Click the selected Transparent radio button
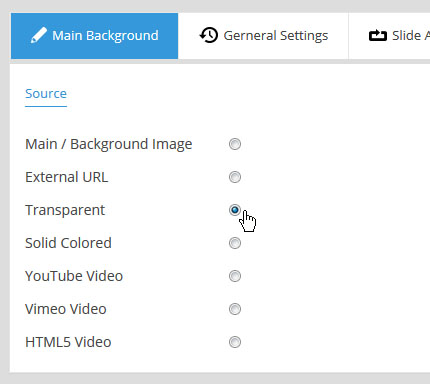Image resolution: width=430 pixels, height=384 pixels. tap(235, 210)
